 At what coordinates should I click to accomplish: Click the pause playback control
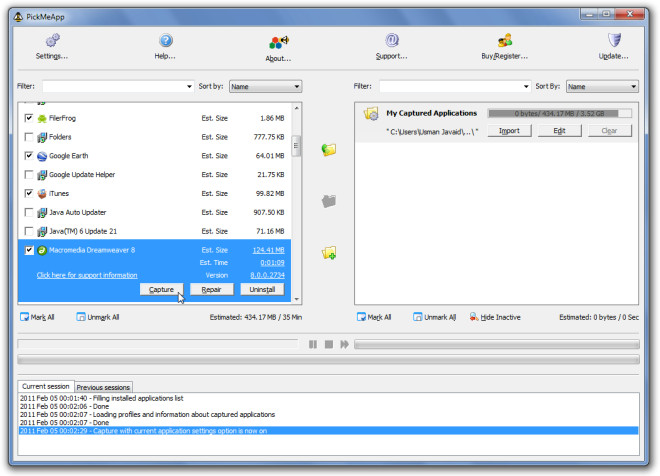point(313,344)
